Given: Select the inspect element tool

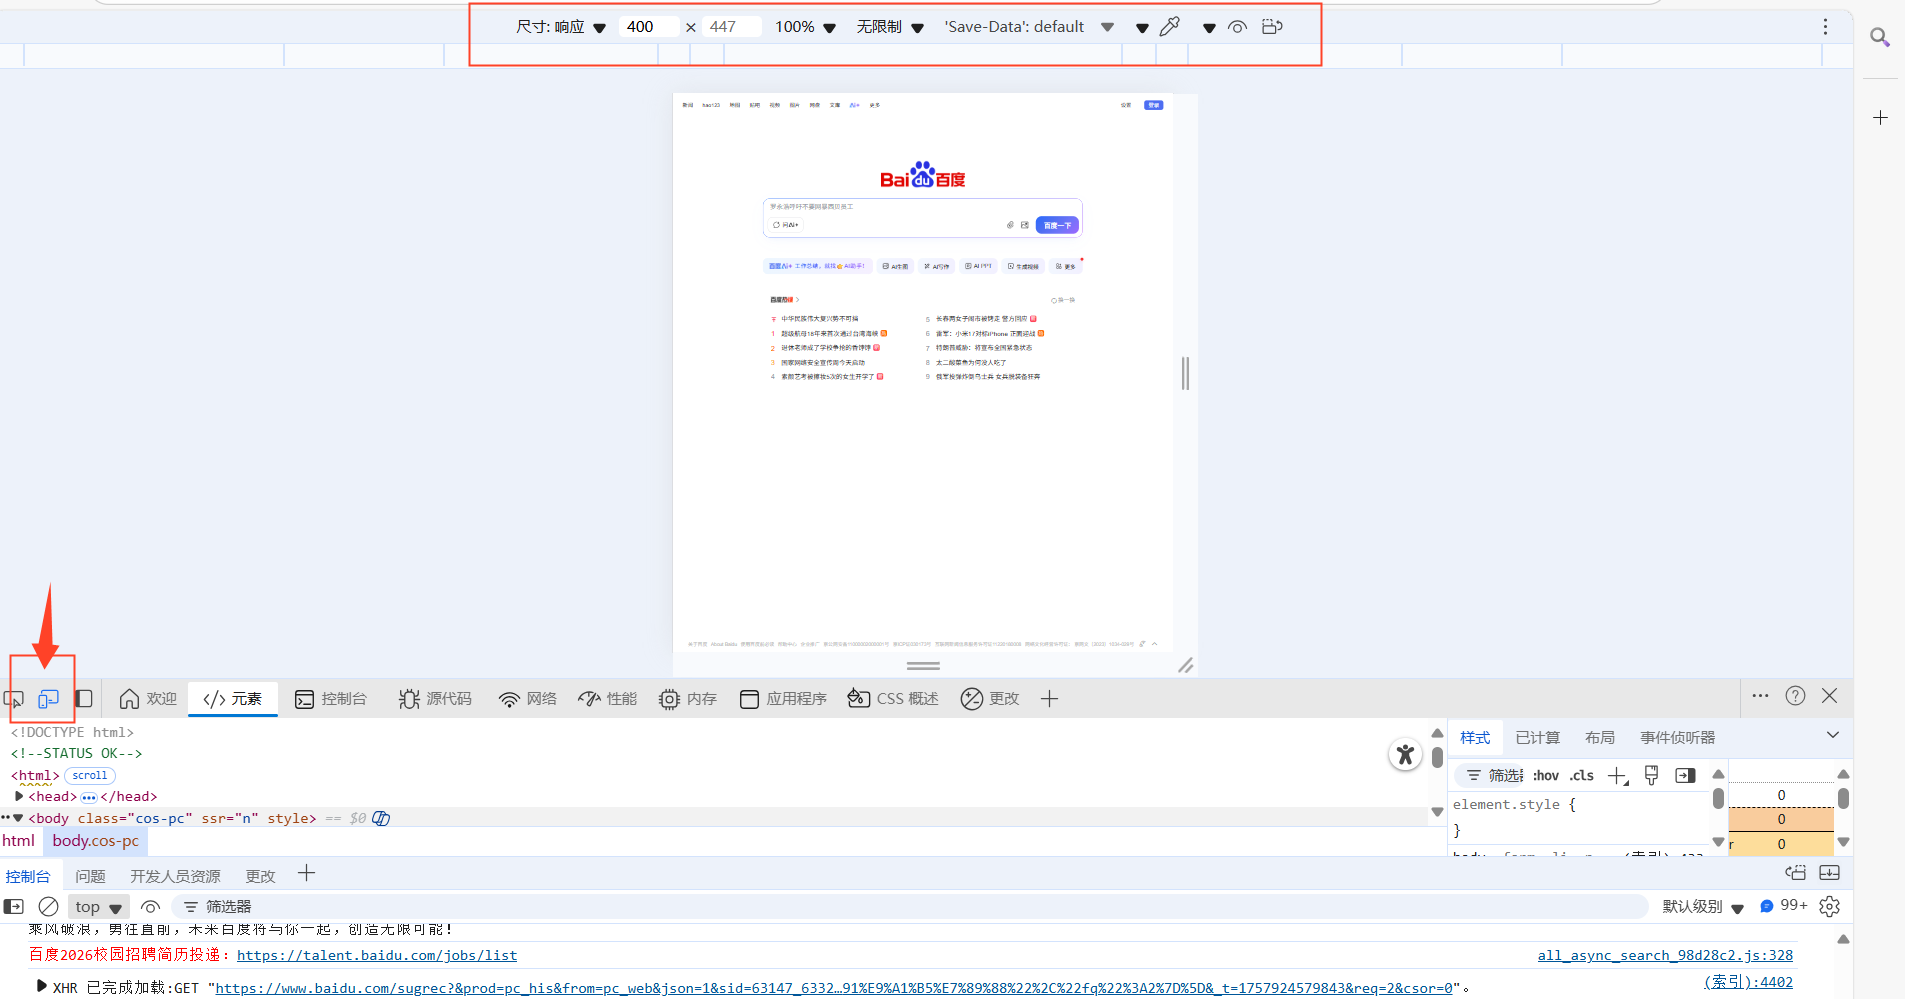Looking at the screenshot, I should (14, 698).
